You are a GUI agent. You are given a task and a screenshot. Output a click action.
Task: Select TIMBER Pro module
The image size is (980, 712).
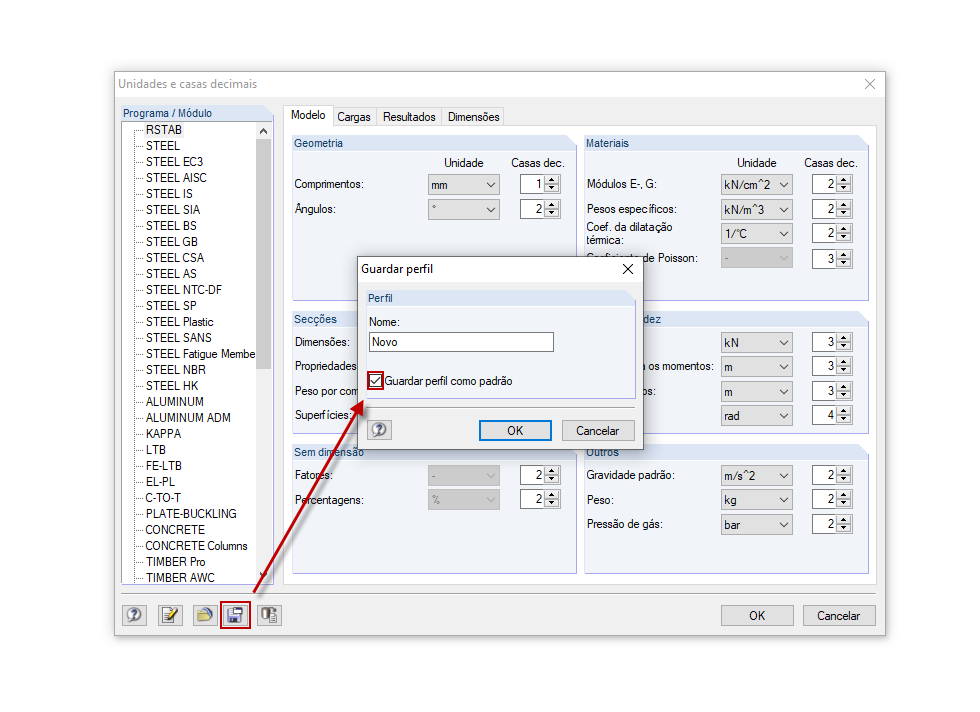pos(176,562)
